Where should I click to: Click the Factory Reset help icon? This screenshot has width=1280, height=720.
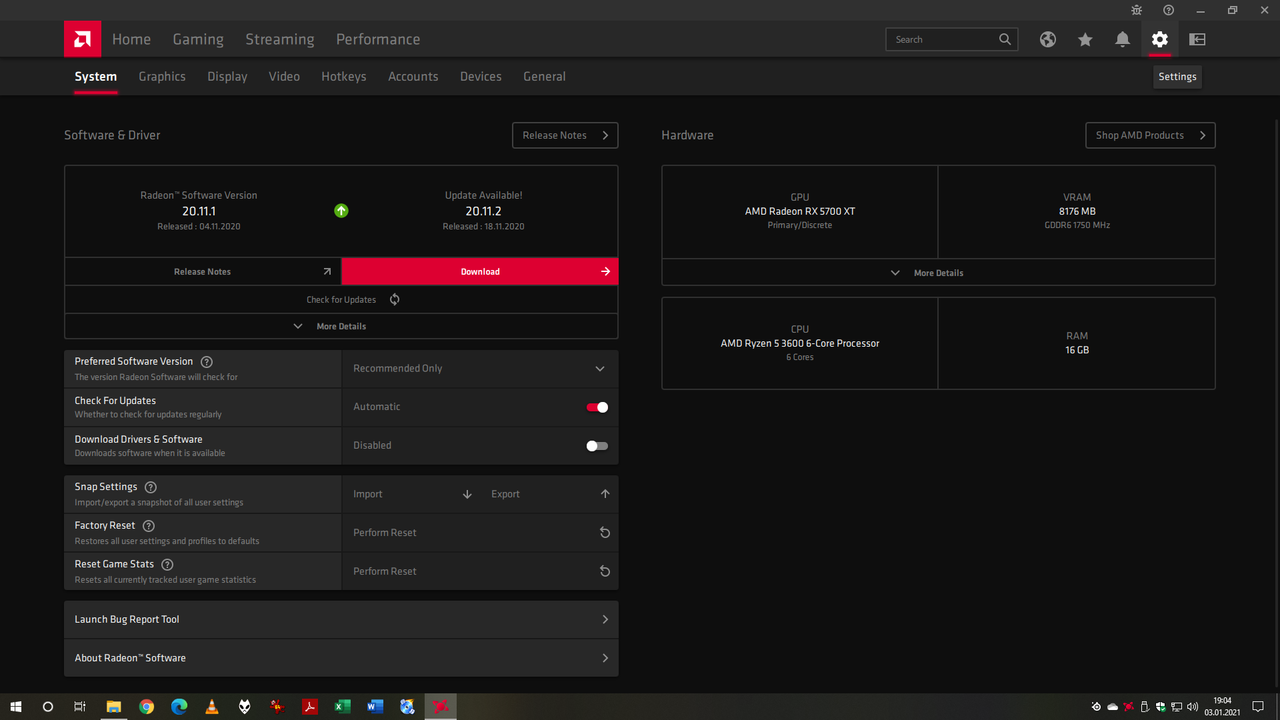click(x=148, y=525)
